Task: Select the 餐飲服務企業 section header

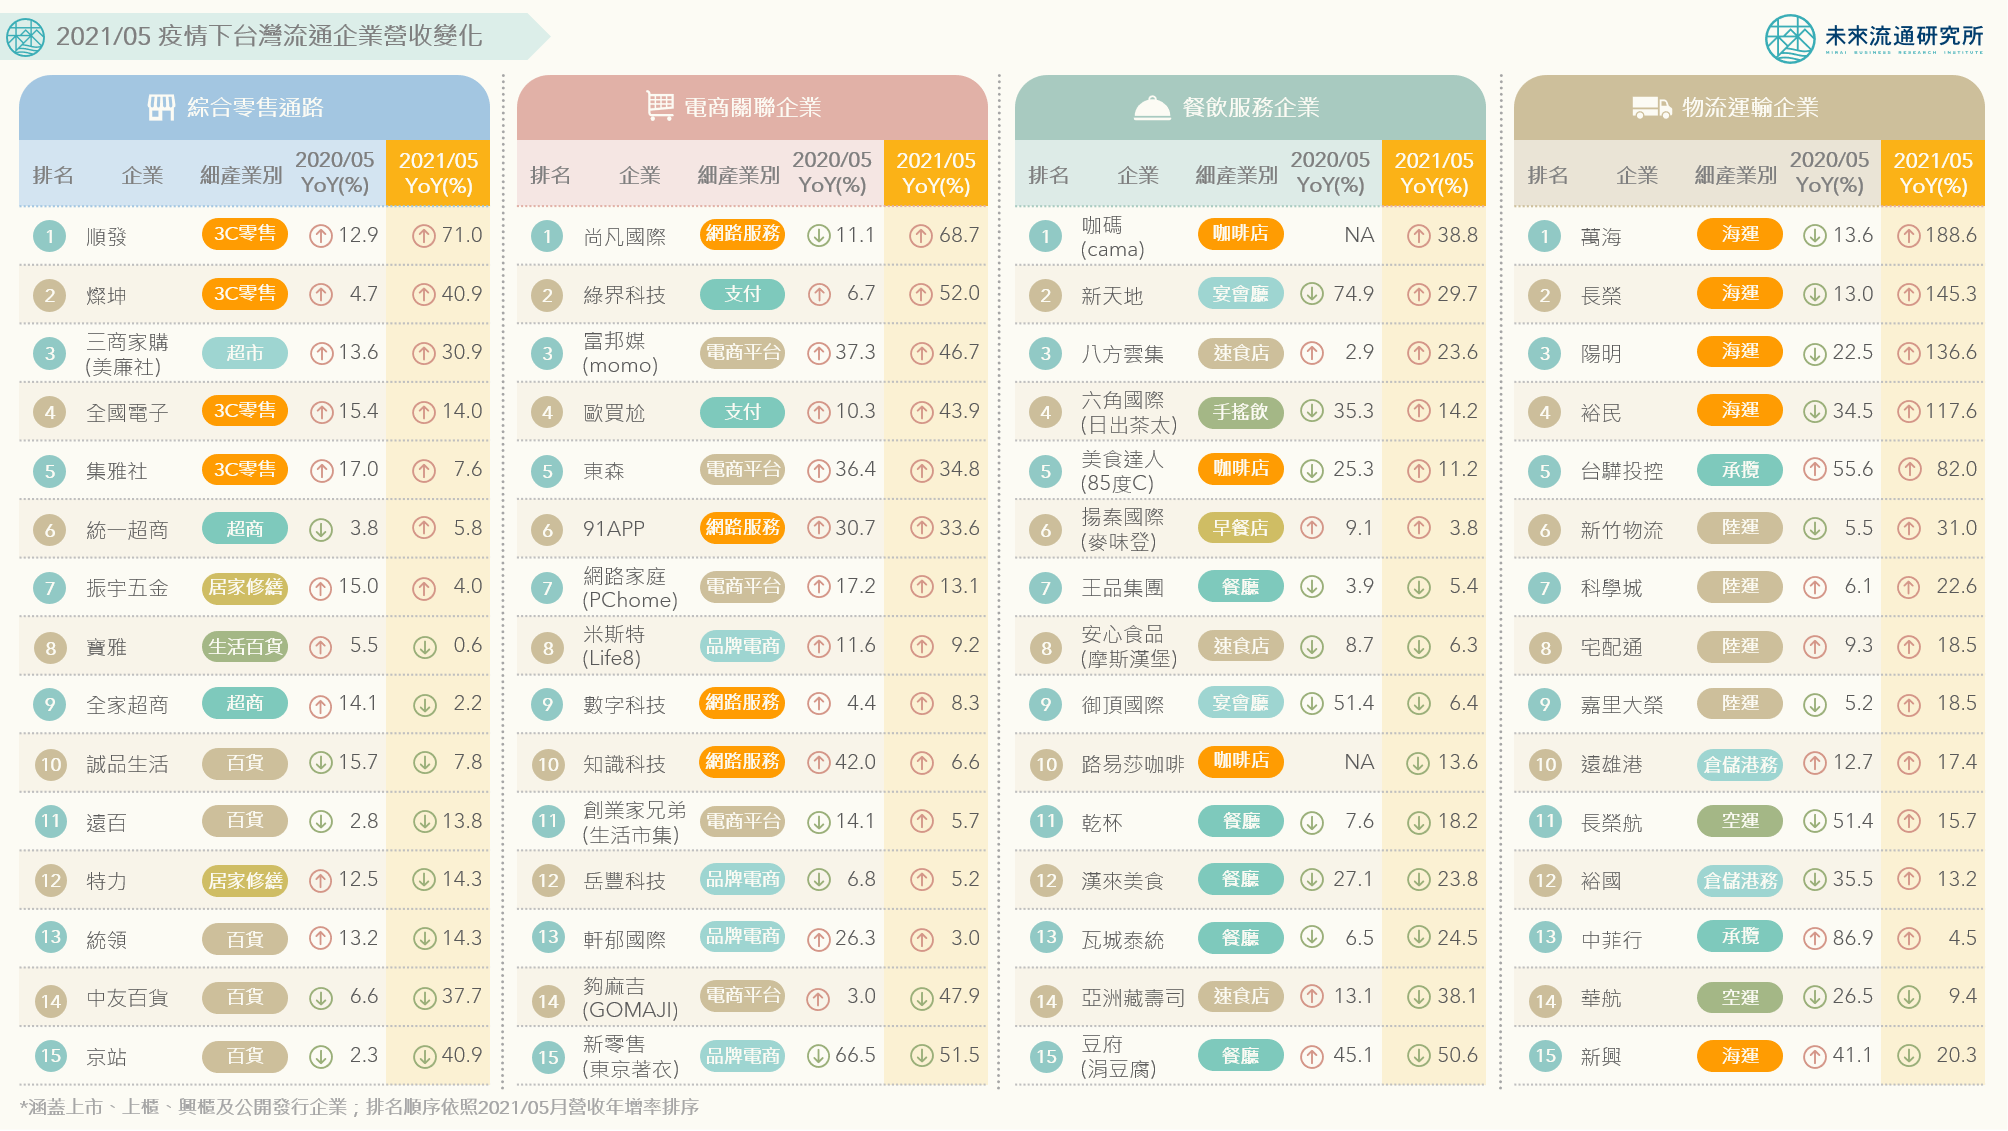Action: (1250, 107)
